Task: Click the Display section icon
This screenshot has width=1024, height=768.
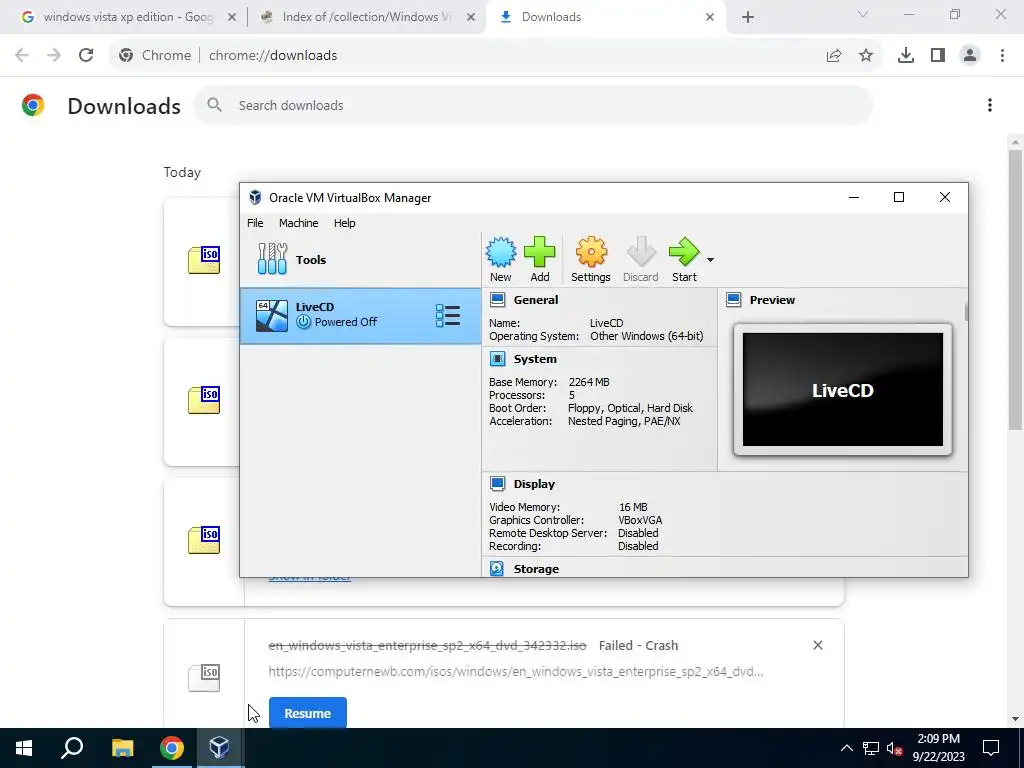Action: coord(497,483)
